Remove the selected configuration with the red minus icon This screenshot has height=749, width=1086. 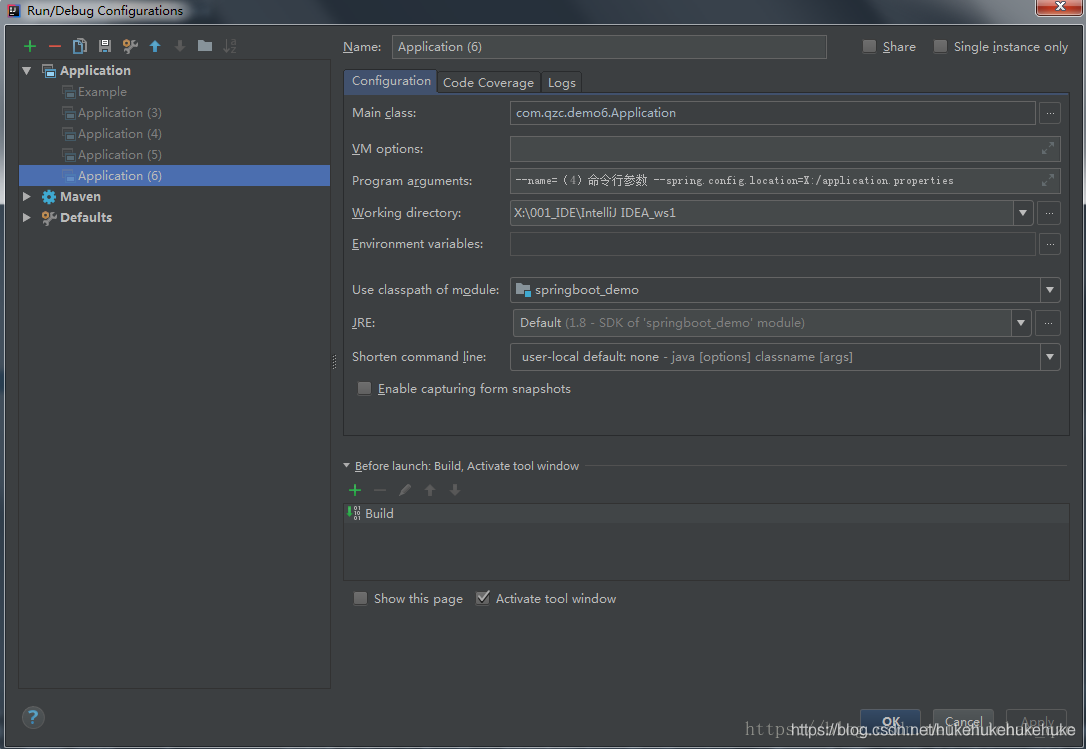coord(55,46)
